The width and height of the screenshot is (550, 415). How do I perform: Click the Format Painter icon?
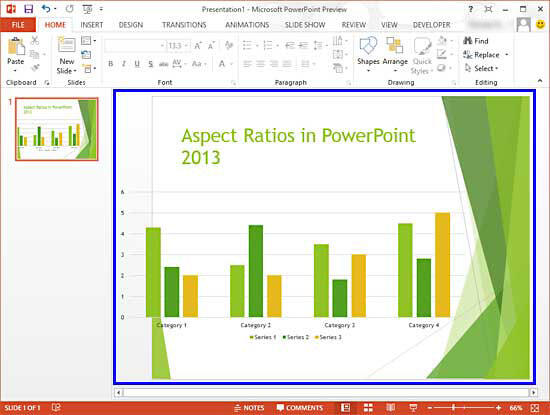point(35,68)
